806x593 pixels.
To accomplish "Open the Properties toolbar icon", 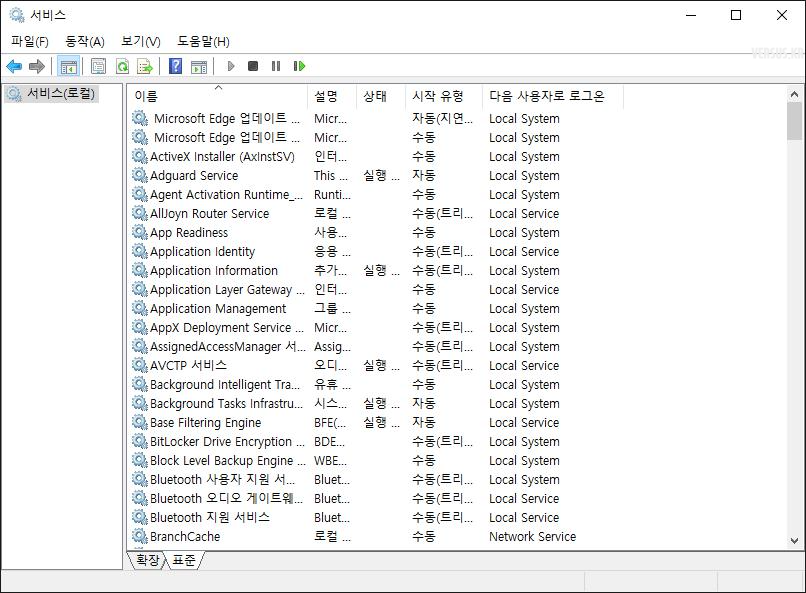I will [x=98, y=66].
